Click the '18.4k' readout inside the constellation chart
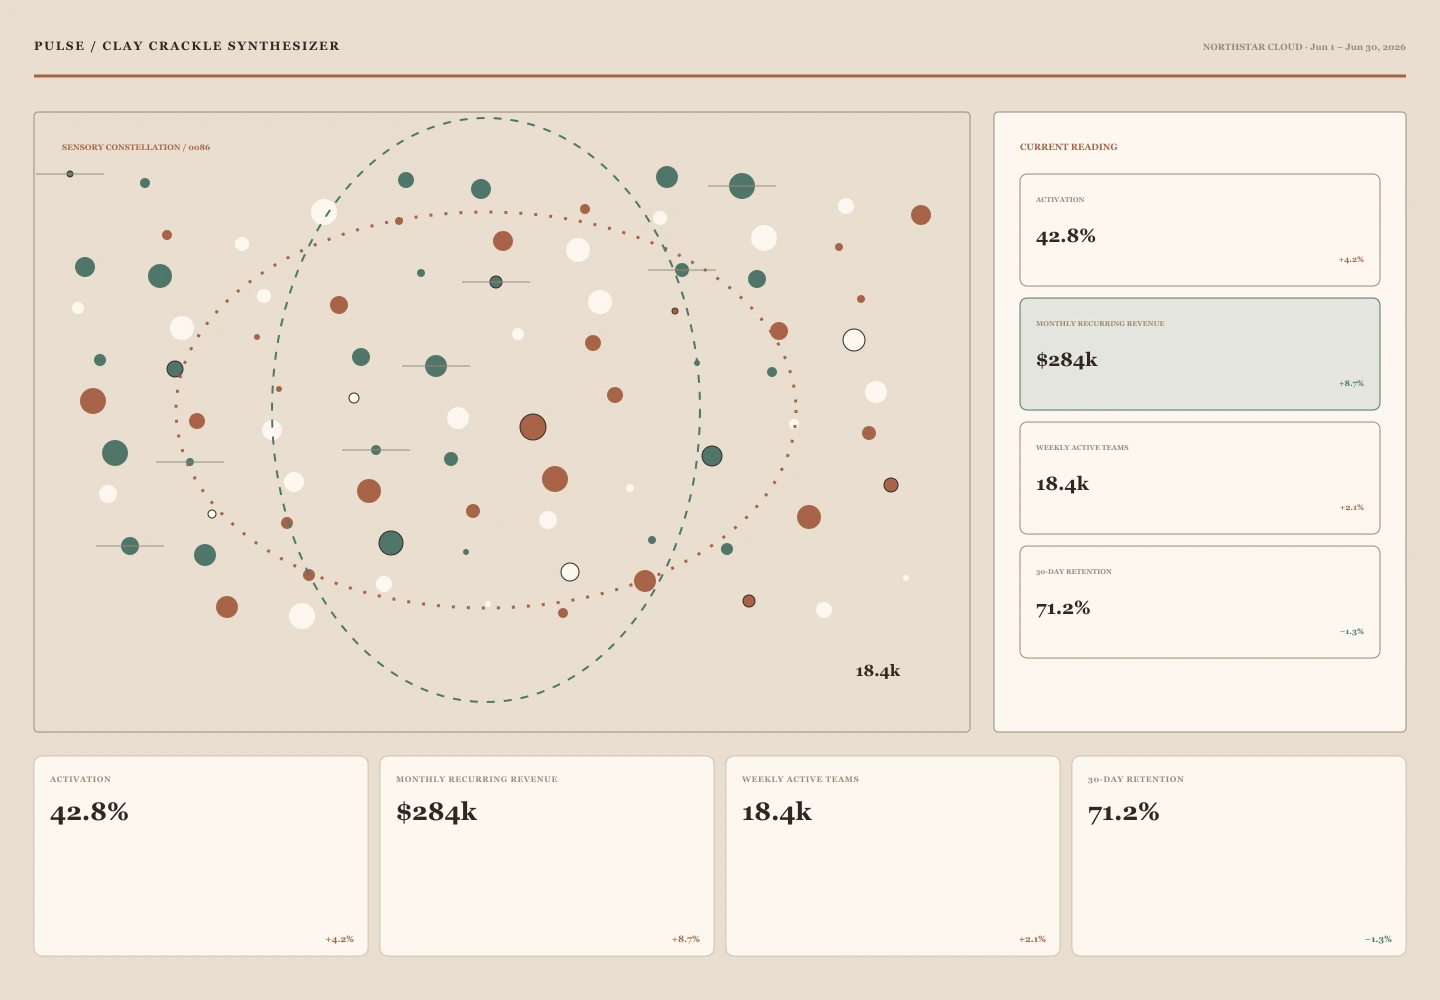Viewport: 1440px width, 1000px height. tap(878, 671)
